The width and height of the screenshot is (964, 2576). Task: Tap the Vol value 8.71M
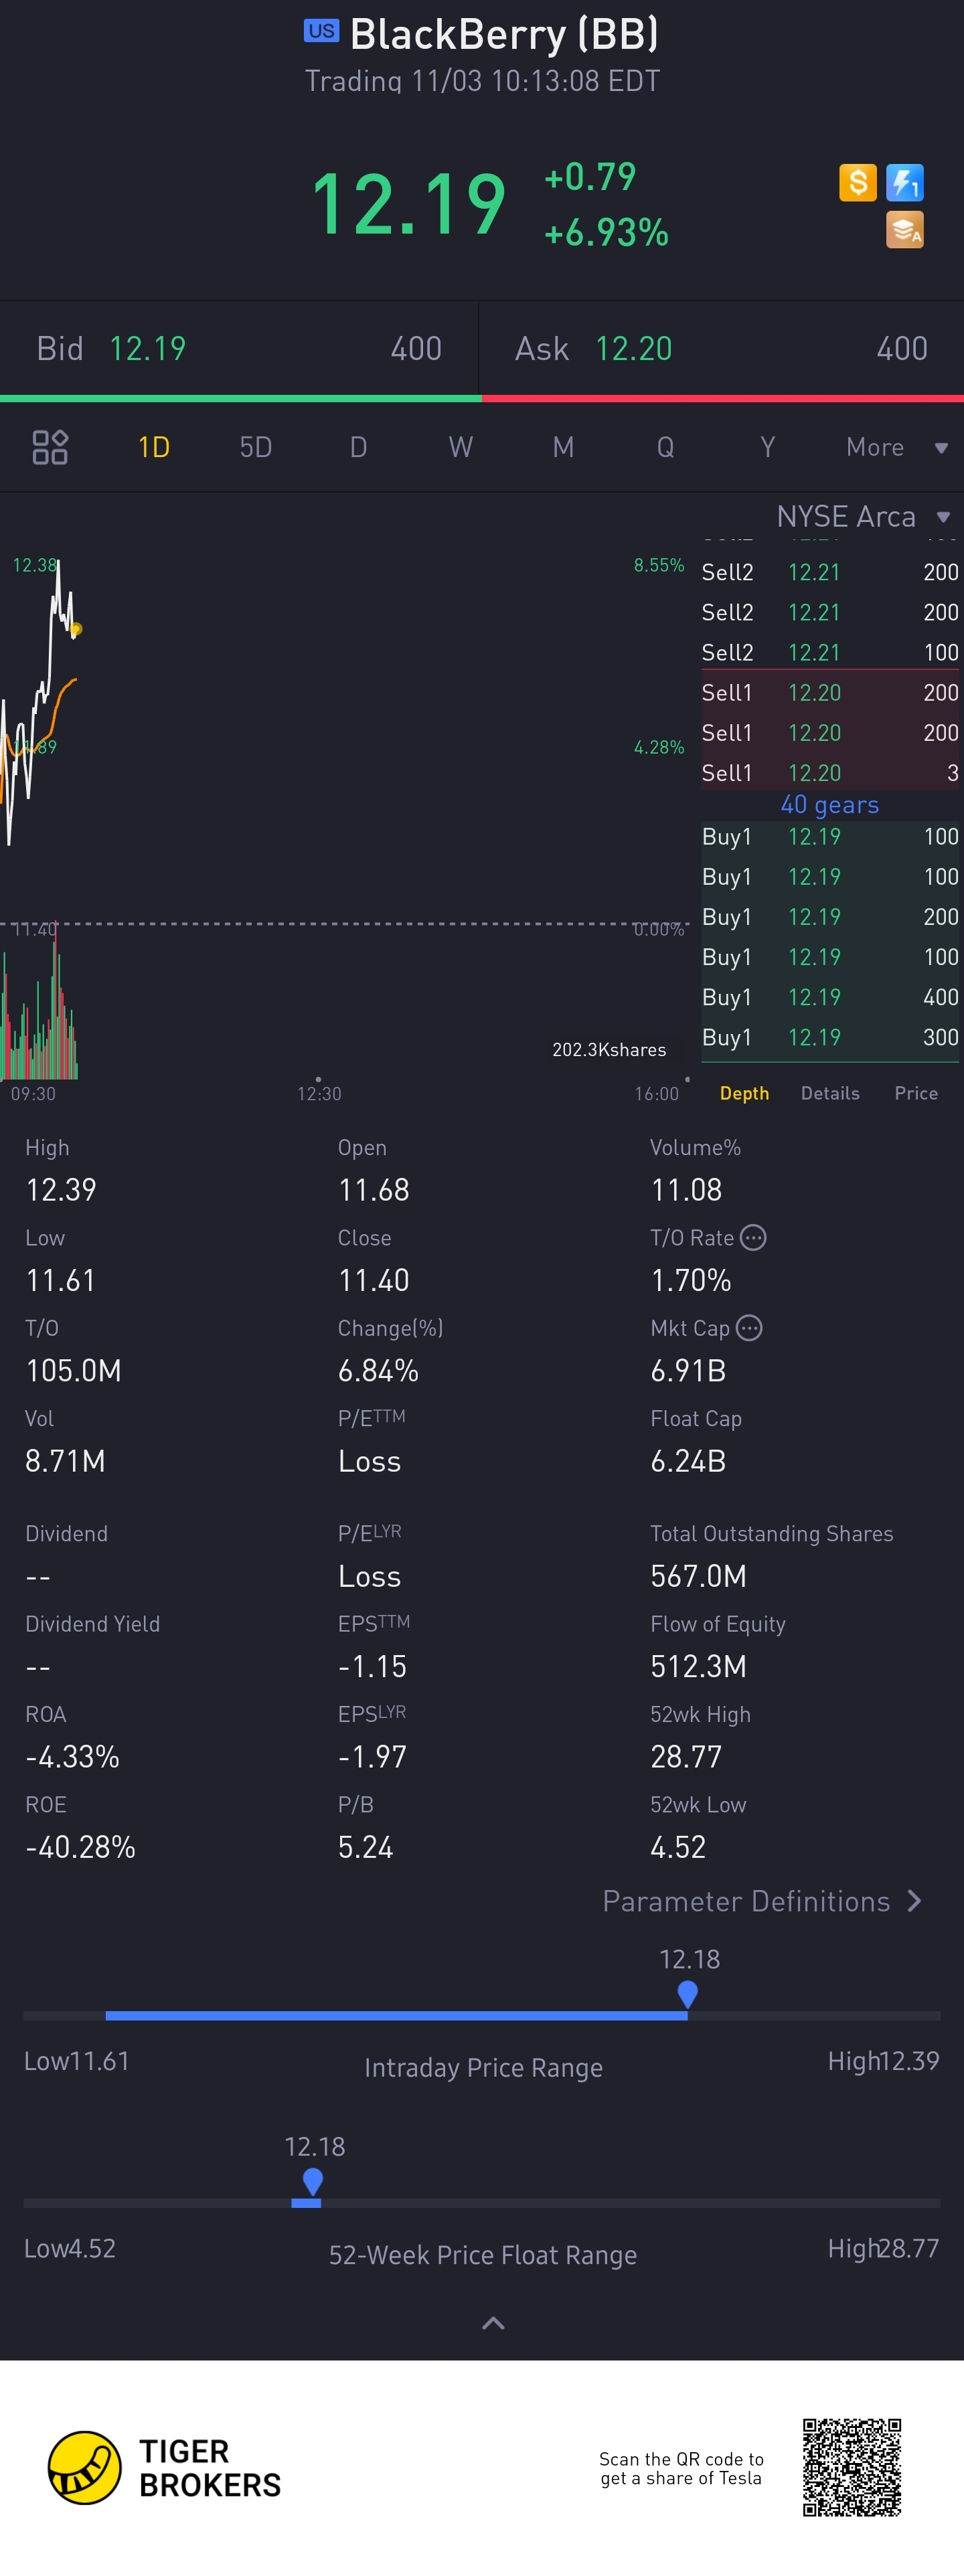[x=65, y=1461]
